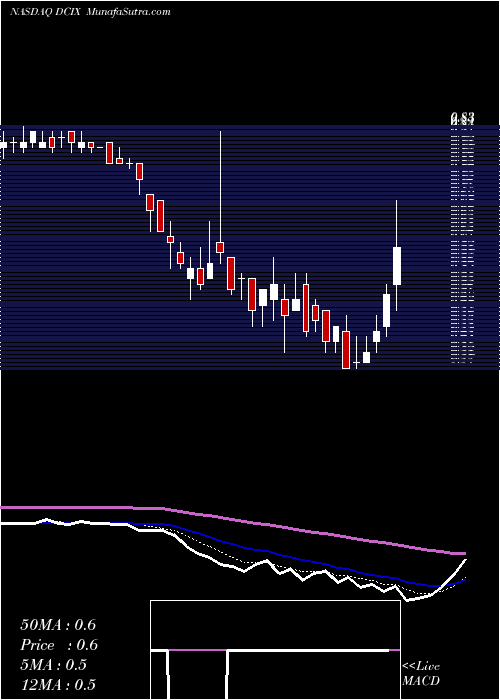Click the 0.83 price axis value
Image resolution: width=500 pixels, height=700 pixels.
(462, 117)
